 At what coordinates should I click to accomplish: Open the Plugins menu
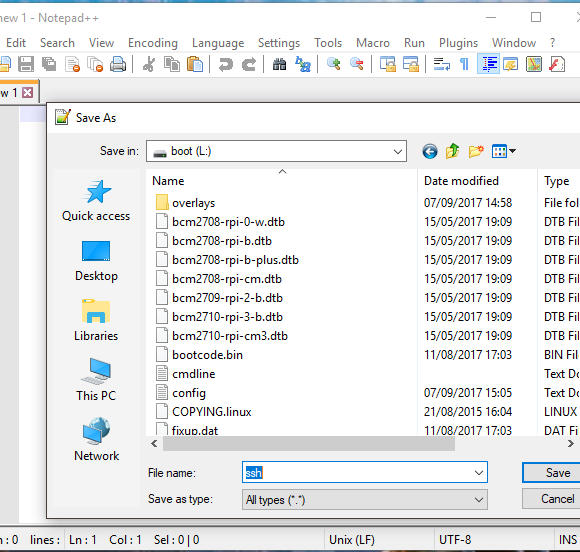(x=458, y=43)
